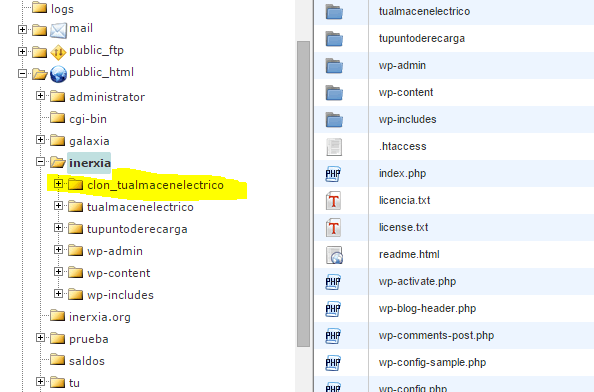This screenshot has width=594, height=392.
Task: Click the .htaccess file icon
Action: [334, 147]
